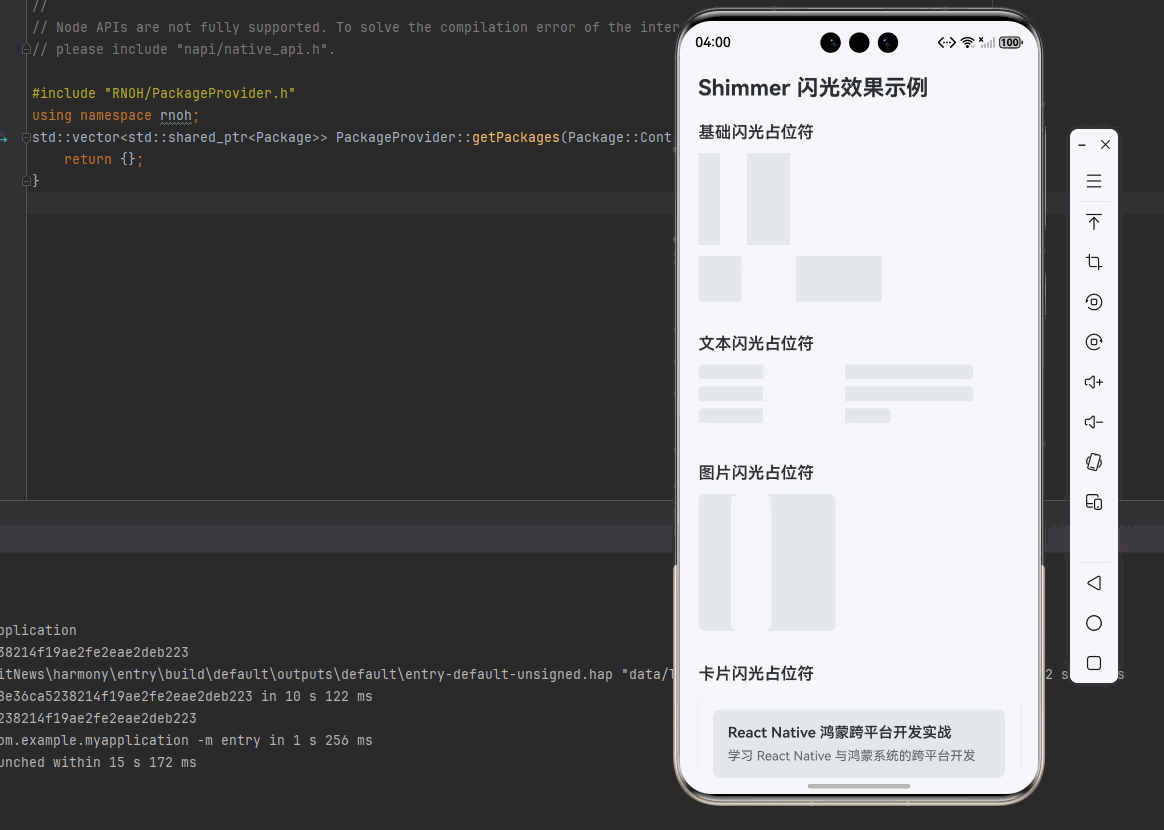This screenshot has height=830, width=1164.
Task: Rotate the emulator screen right
Action: [1093, 342]
